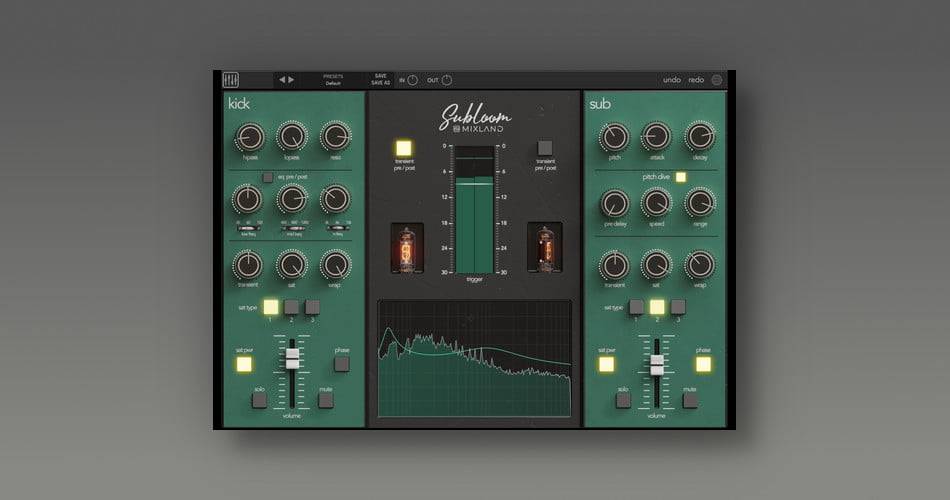Click the kick hipass knob
This screenshot has width=950, height=500.
[x=250, y=137]
